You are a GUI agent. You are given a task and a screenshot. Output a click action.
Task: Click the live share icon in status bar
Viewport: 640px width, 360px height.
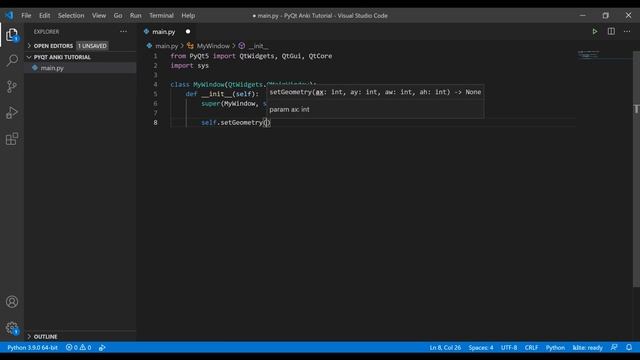(102, 348)
